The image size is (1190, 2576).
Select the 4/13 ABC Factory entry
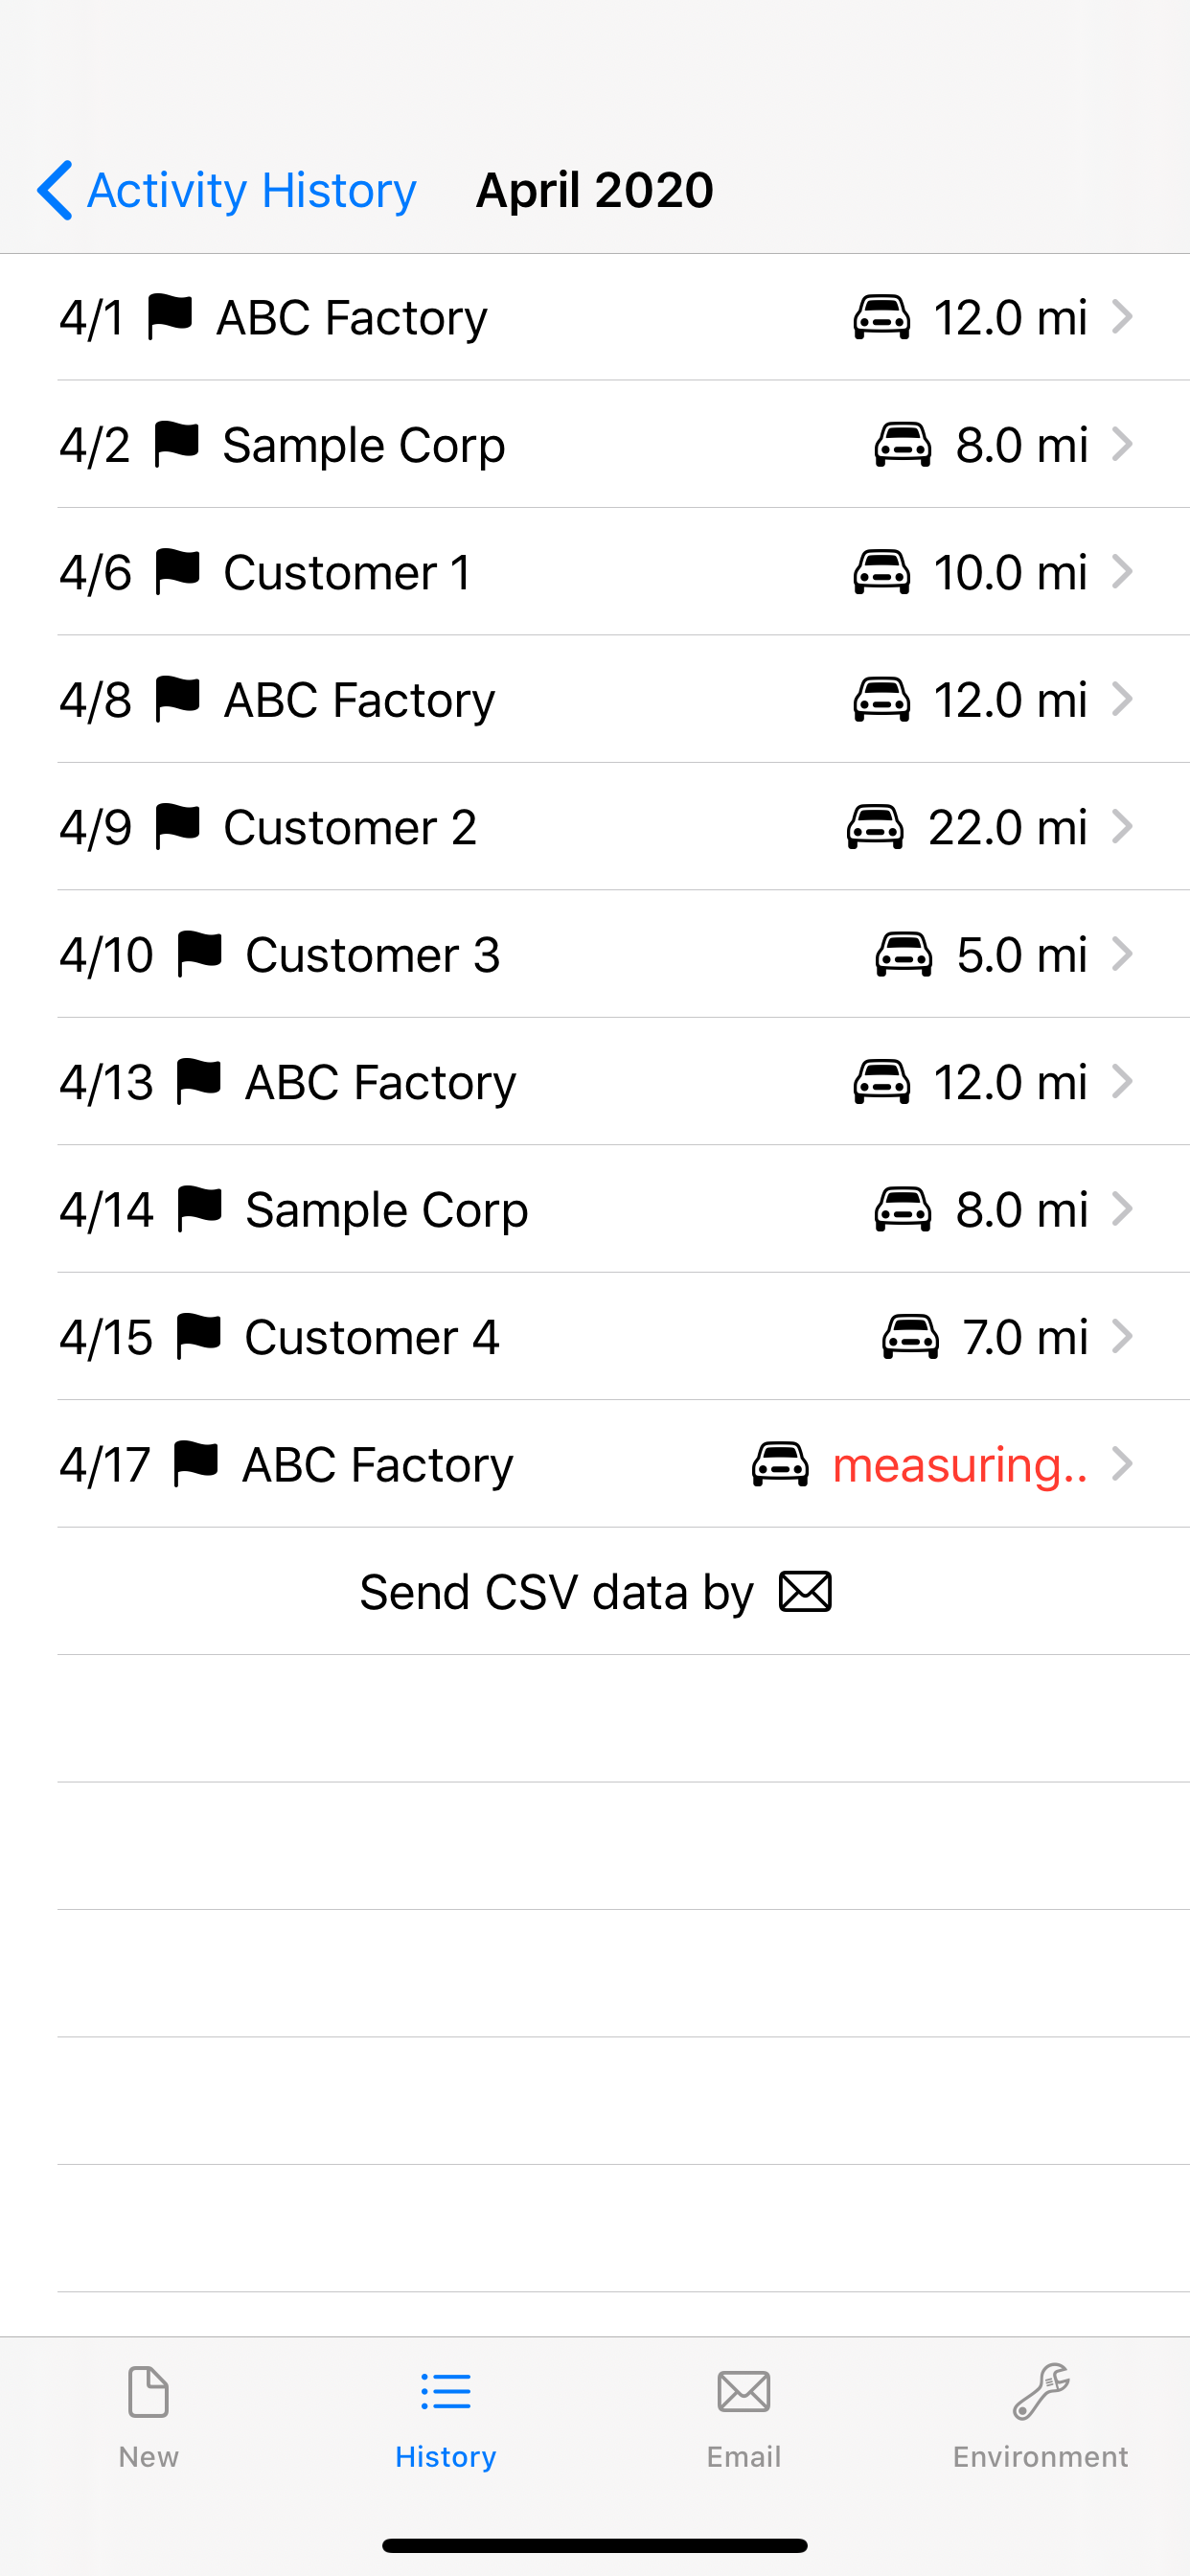(595, 1082)
